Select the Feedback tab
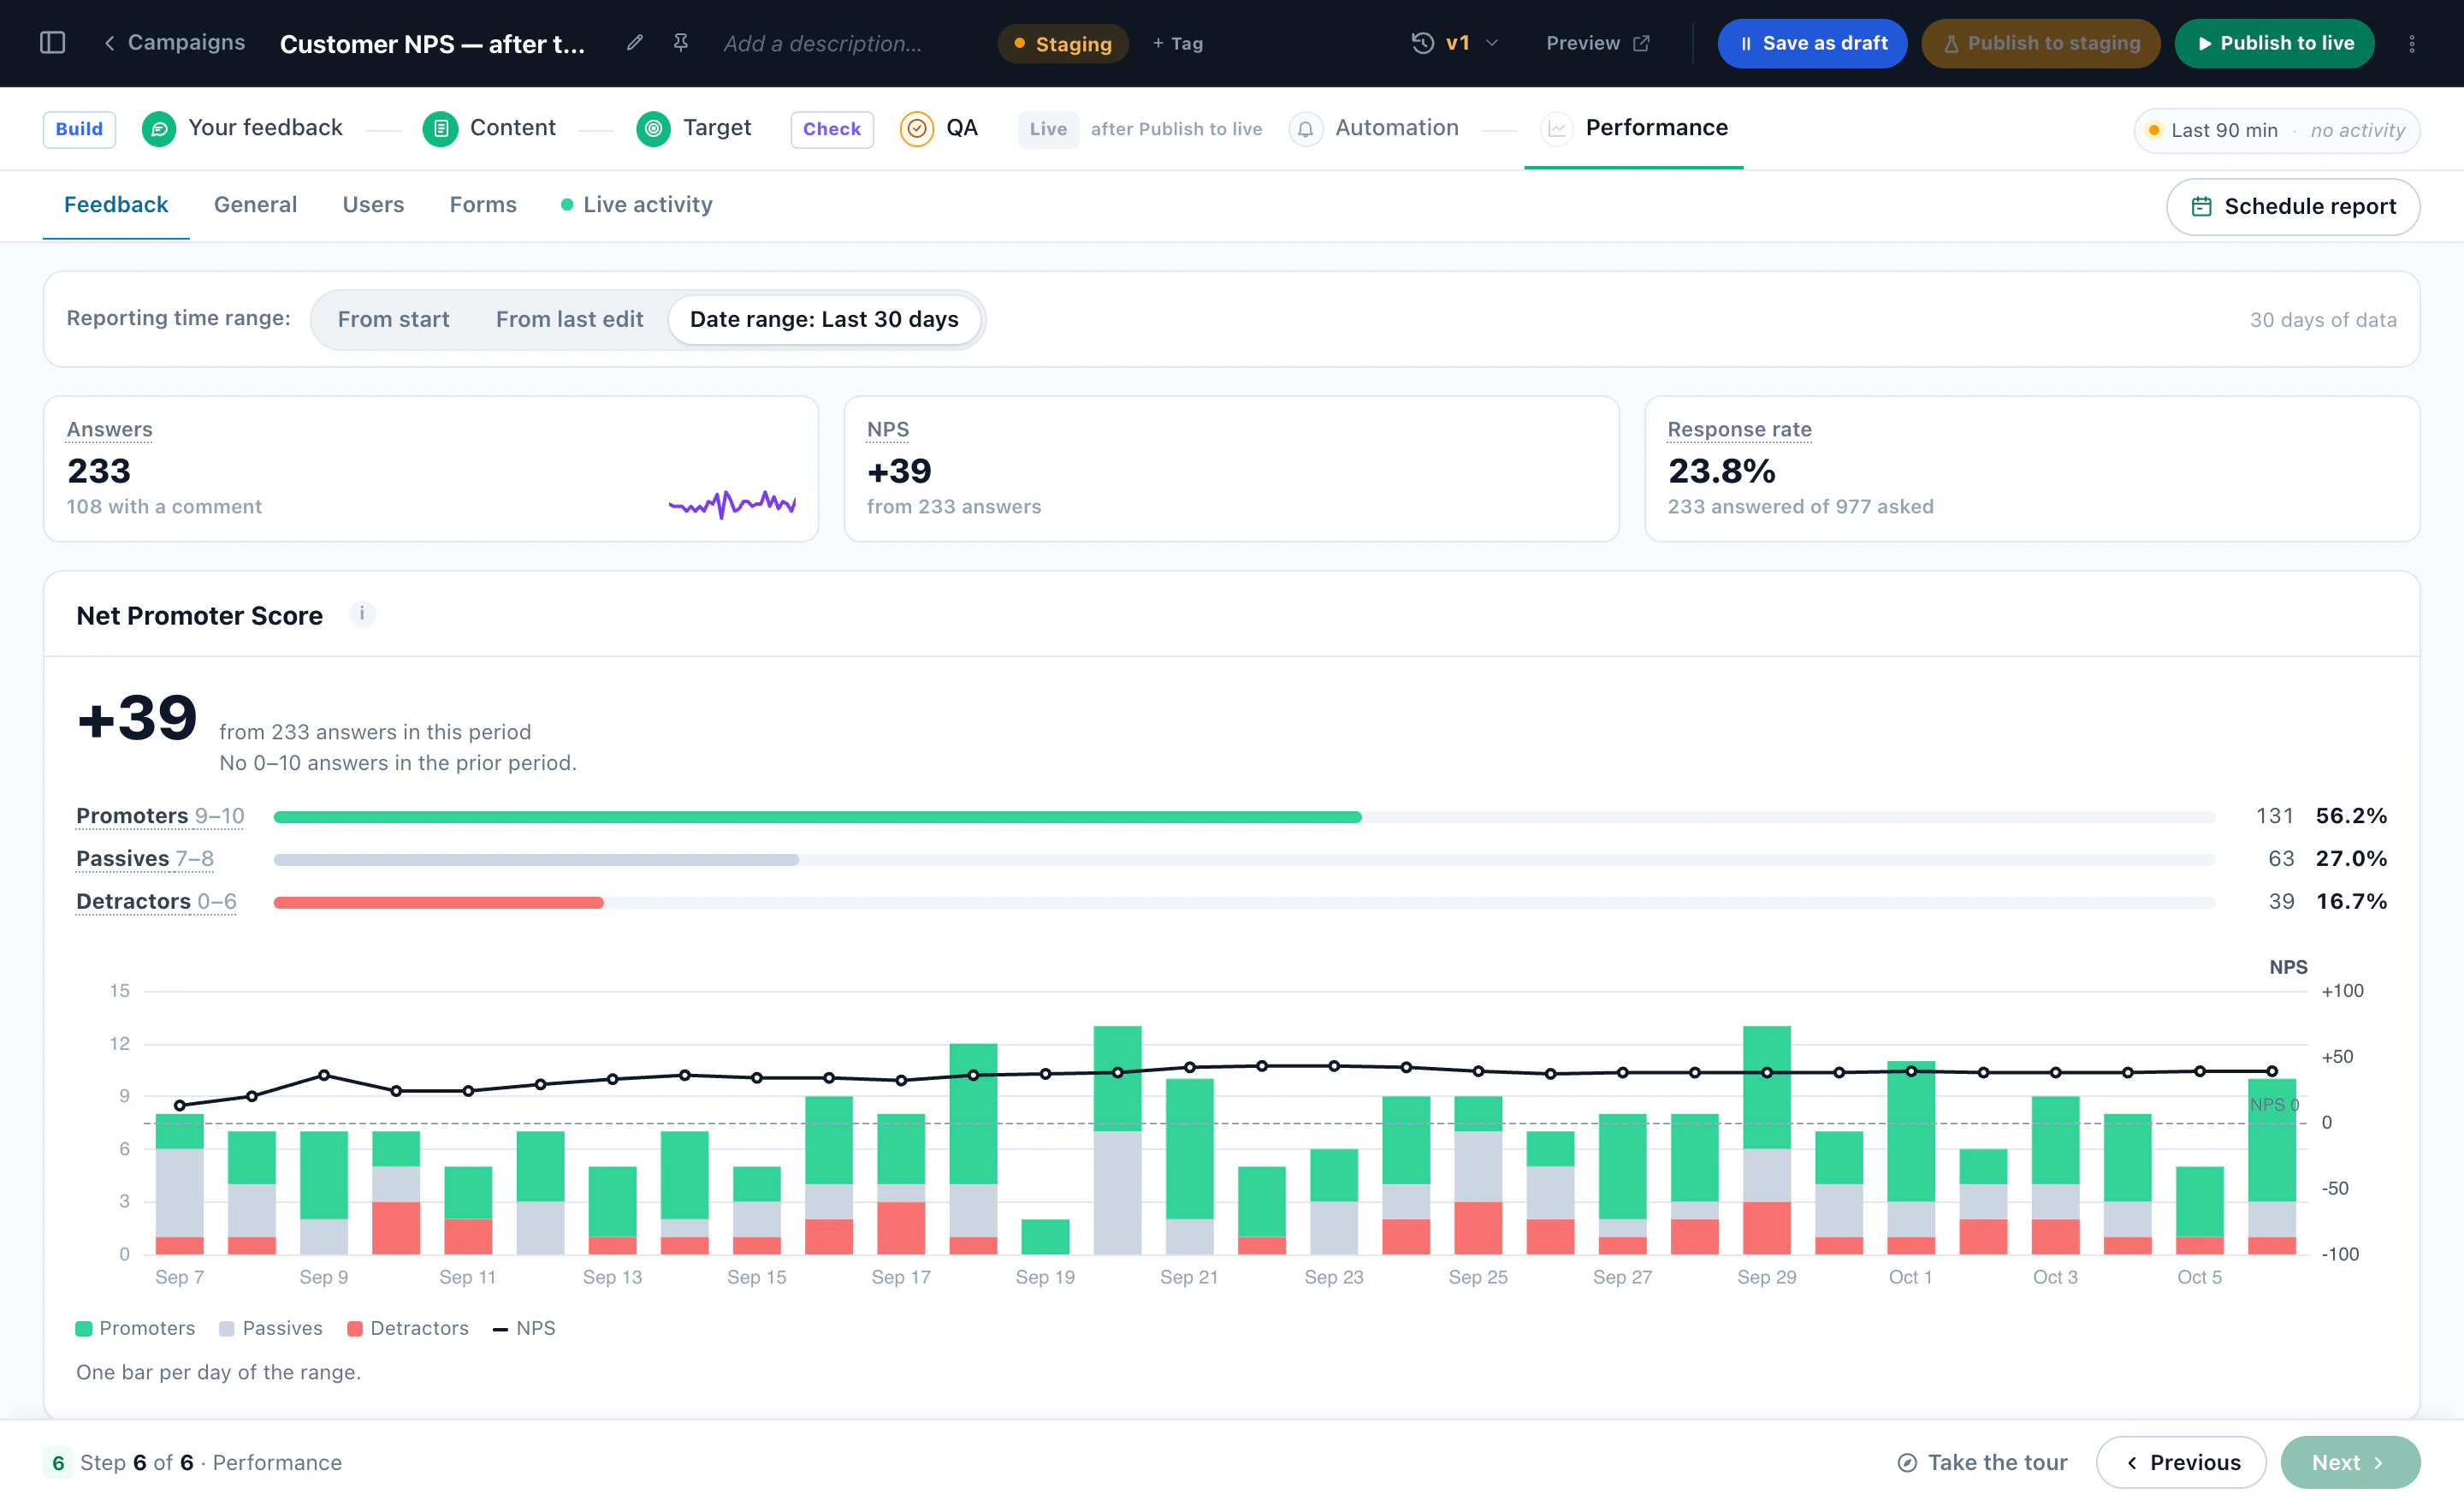 click(116, 204)
